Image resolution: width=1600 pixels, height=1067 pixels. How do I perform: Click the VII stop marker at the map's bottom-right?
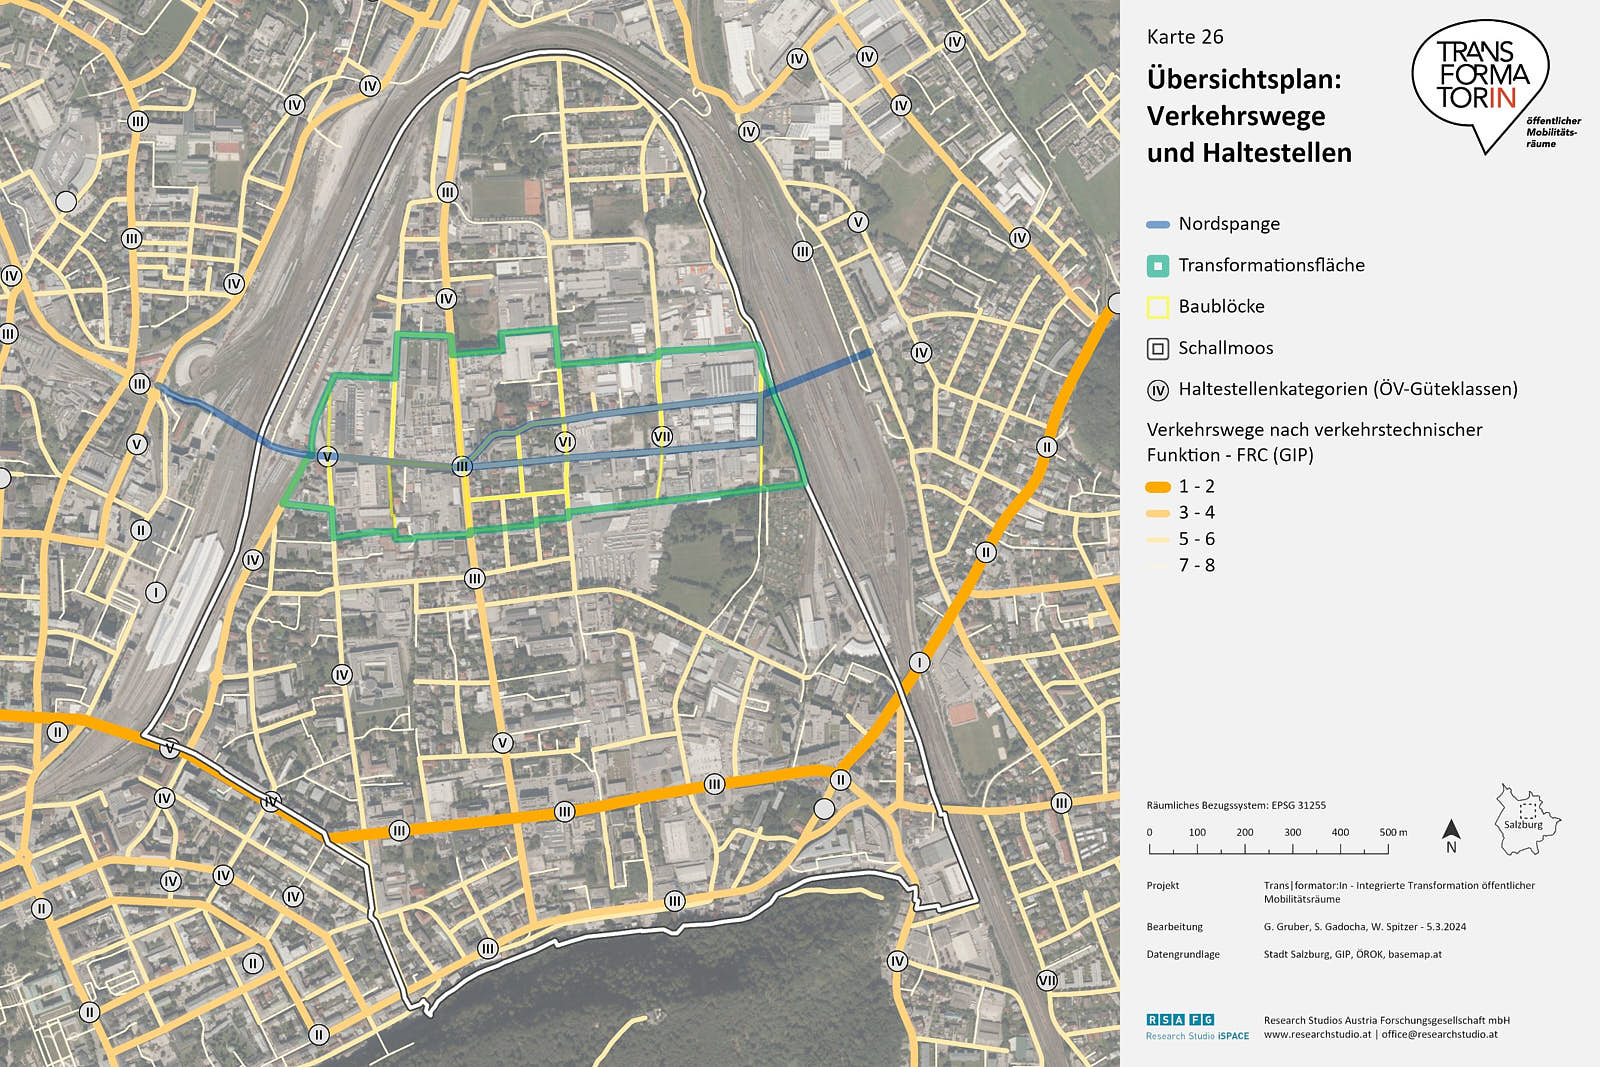(1047, 980)
